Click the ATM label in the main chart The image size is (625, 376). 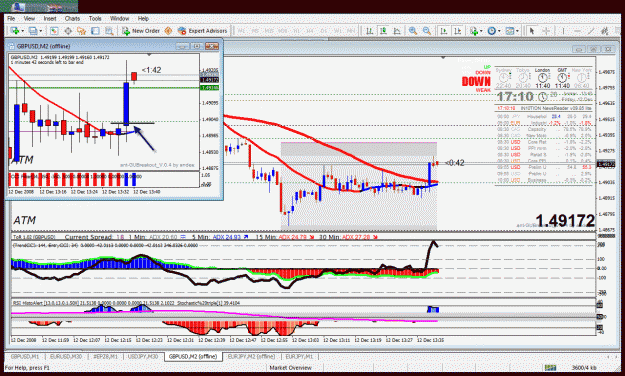pyautogui.click(x=24, y=220)
